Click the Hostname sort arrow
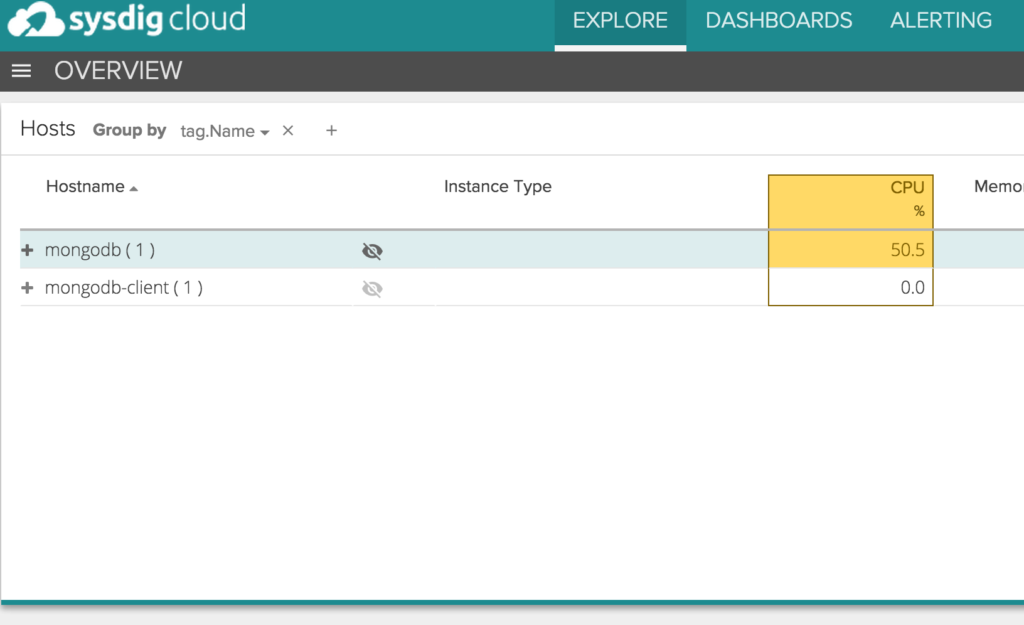1024x625 pixels. coord(134,189)
